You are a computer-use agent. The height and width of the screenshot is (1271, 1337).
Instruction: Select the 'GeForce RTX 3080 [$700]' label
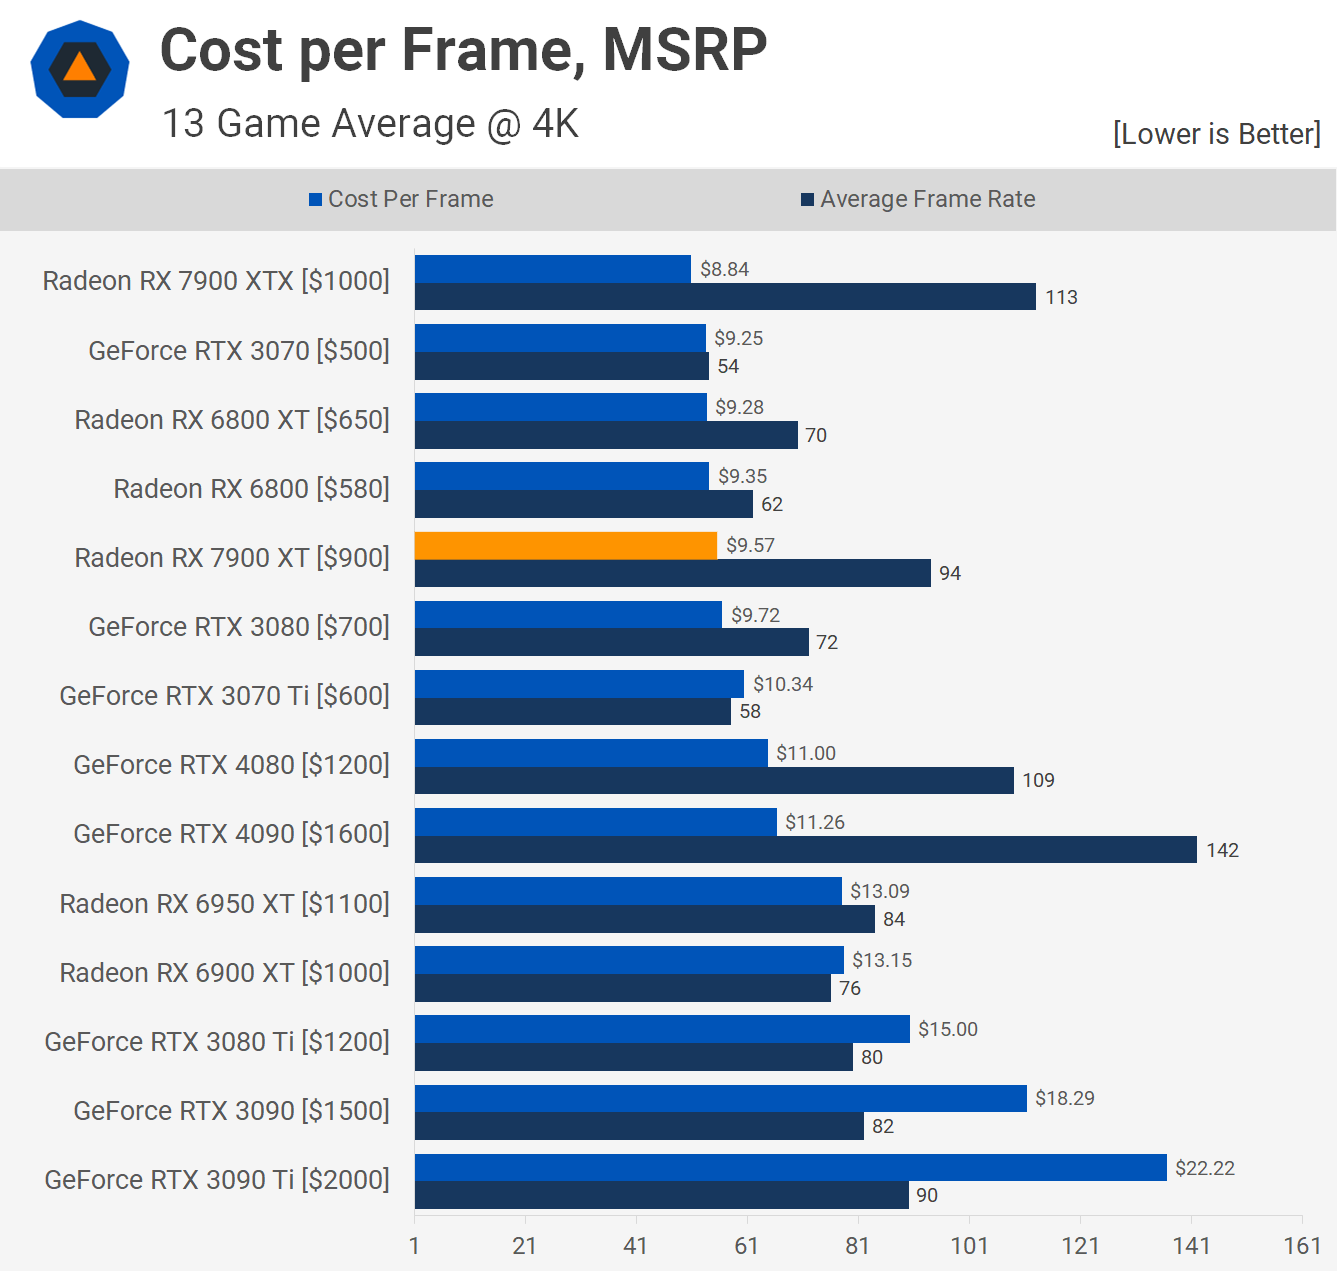pos(239,627)
